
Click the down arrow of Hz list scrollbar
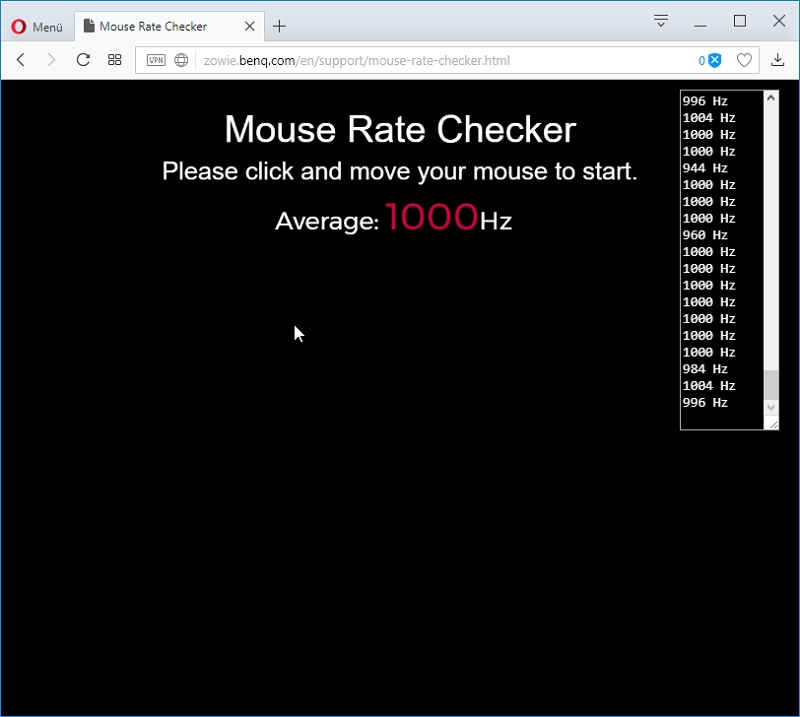pos(771,407)
